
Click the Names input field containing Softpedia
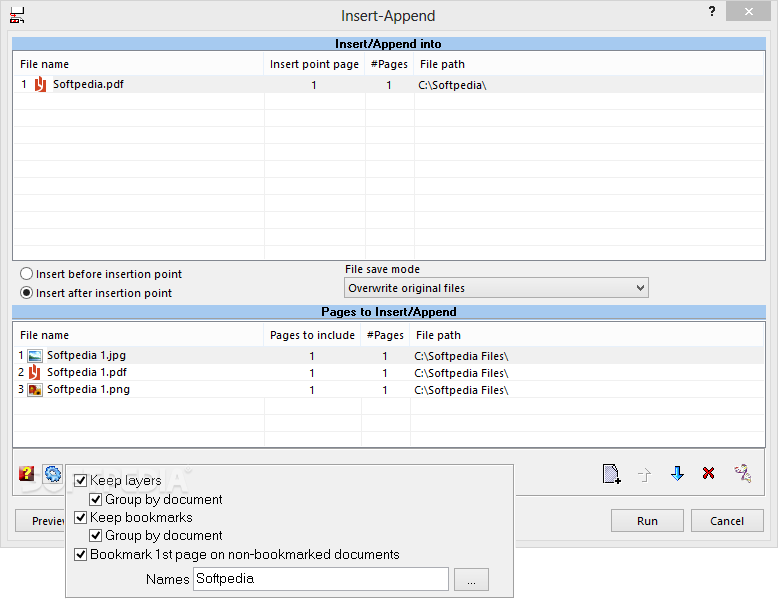pos(321,579)
